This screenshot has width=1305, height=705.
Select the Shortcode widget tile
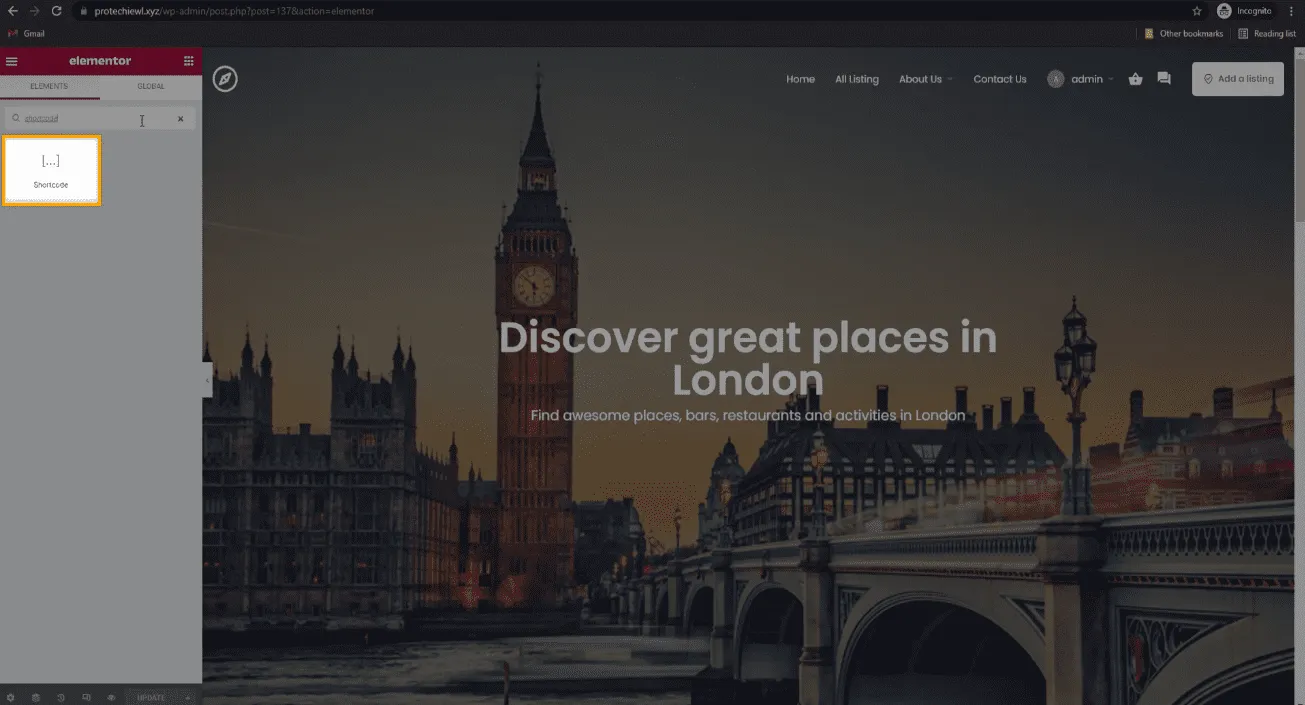[x=51, y=170]
